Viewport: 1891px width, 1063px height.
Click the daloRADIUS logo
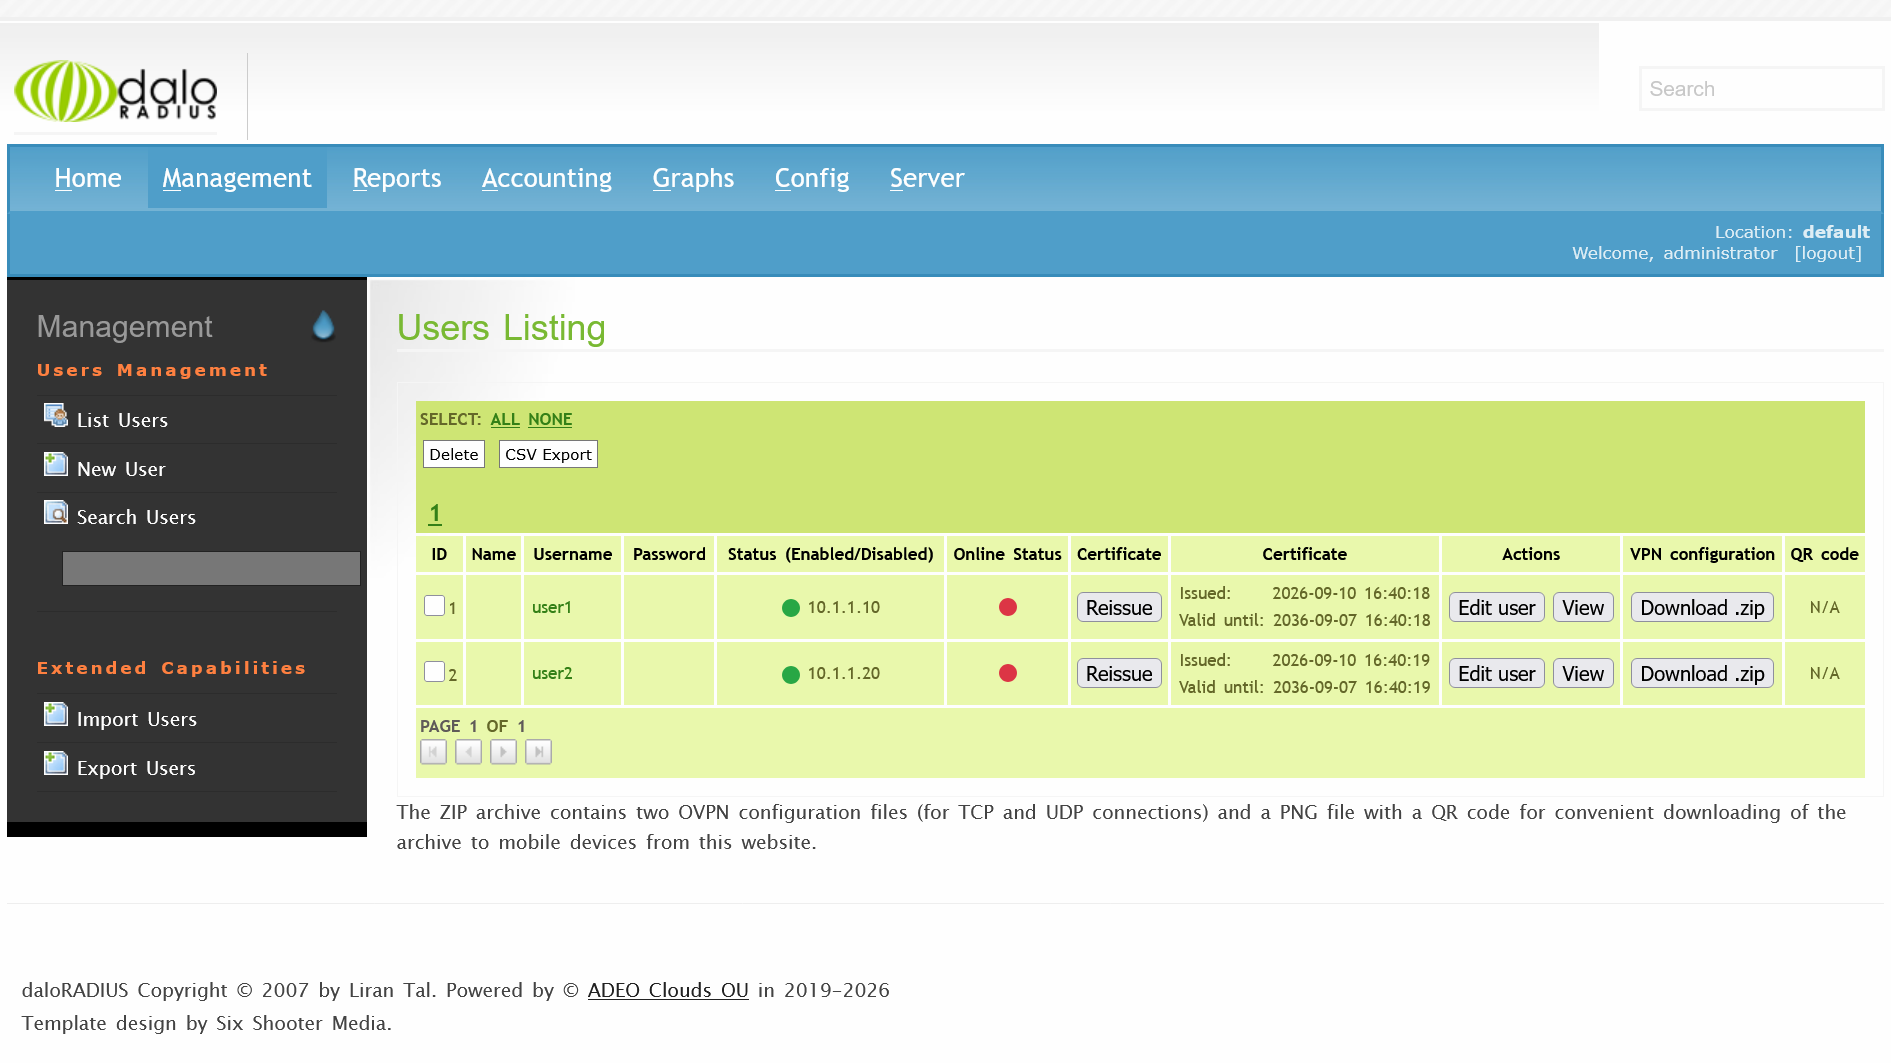click(115, 91)
